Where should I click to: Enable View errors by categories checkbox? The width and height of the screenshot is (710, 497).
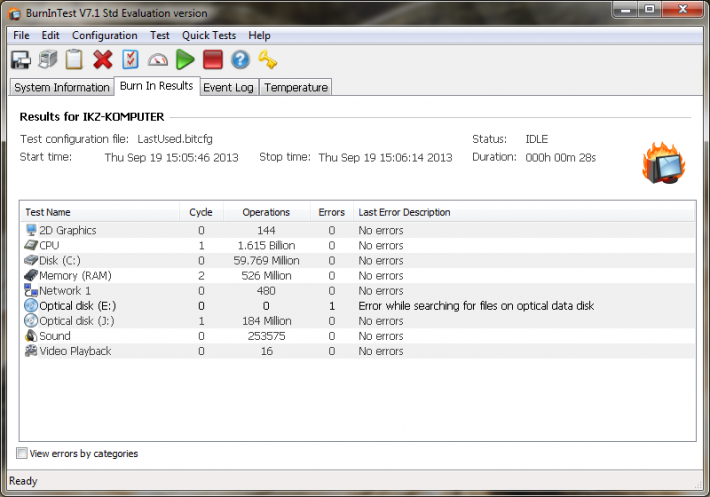[22, 453]
